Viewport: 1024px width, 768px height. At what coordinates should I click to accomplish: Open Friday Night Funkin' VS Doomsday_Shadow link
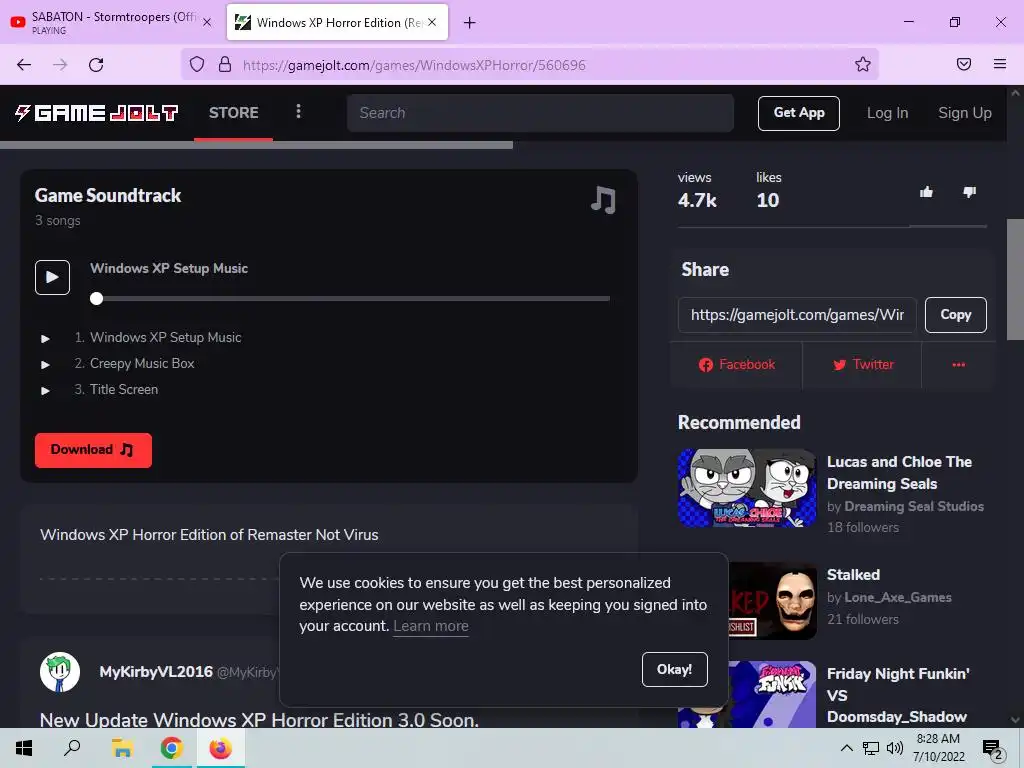(x=898, y=695)
